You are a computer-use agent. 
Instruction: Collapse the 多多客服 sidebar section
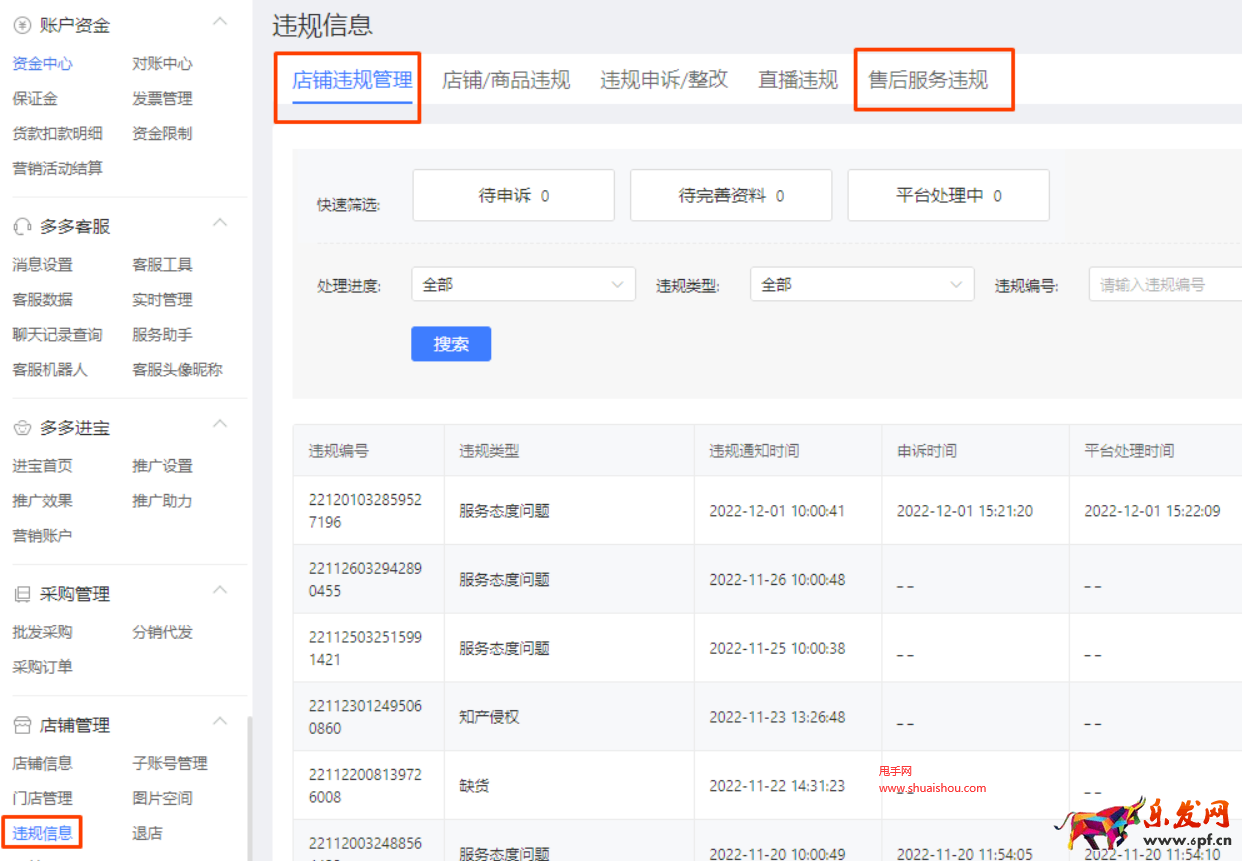[x=219, y=222]
